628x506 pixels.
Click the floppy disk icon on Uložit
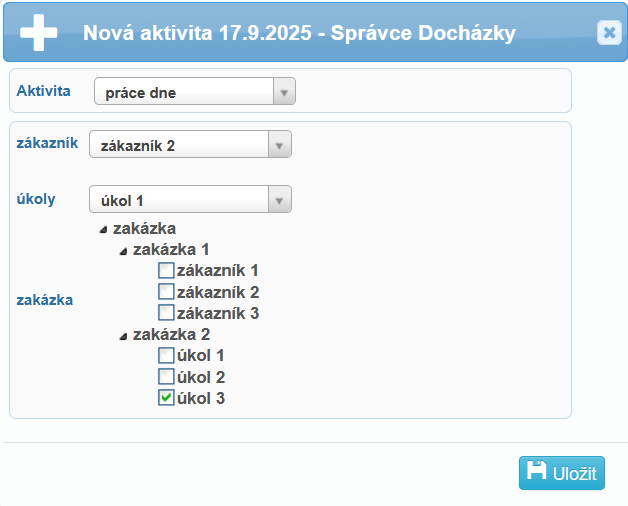(x=536, y=473)
